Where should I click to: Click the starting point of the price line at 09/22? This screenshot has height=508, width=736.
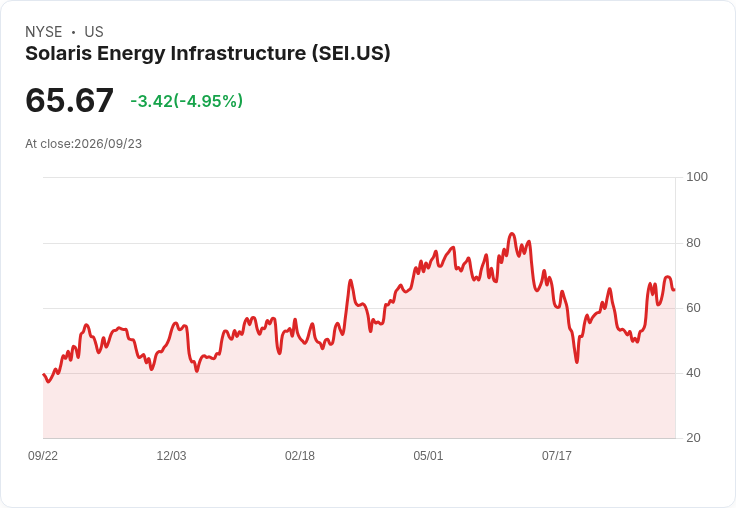(x=44, y=374)
